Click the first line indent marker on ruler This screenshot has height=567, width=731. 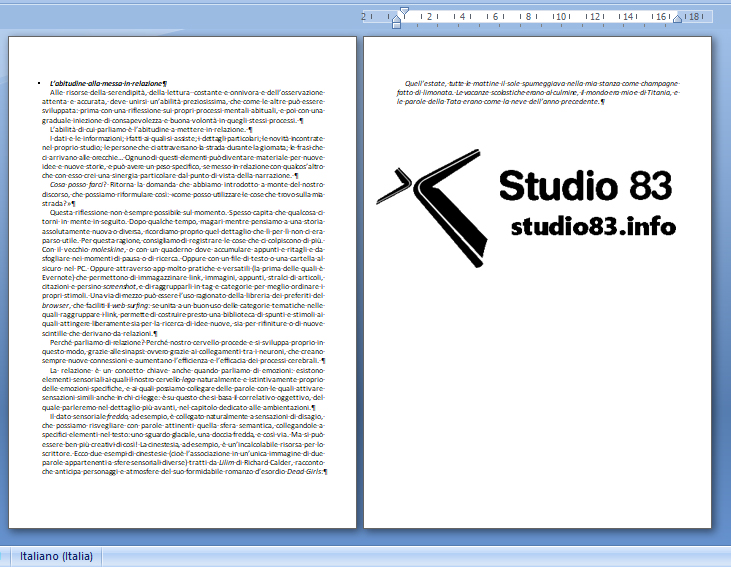404,12
